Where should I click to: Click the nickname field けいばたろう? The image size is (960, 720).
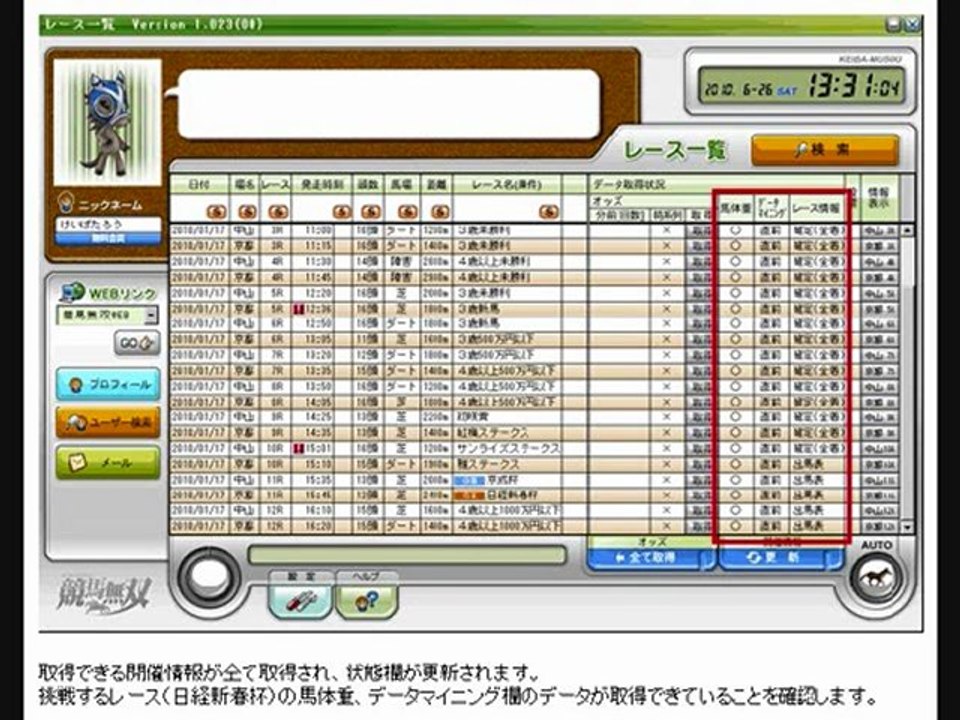[108, 224]
